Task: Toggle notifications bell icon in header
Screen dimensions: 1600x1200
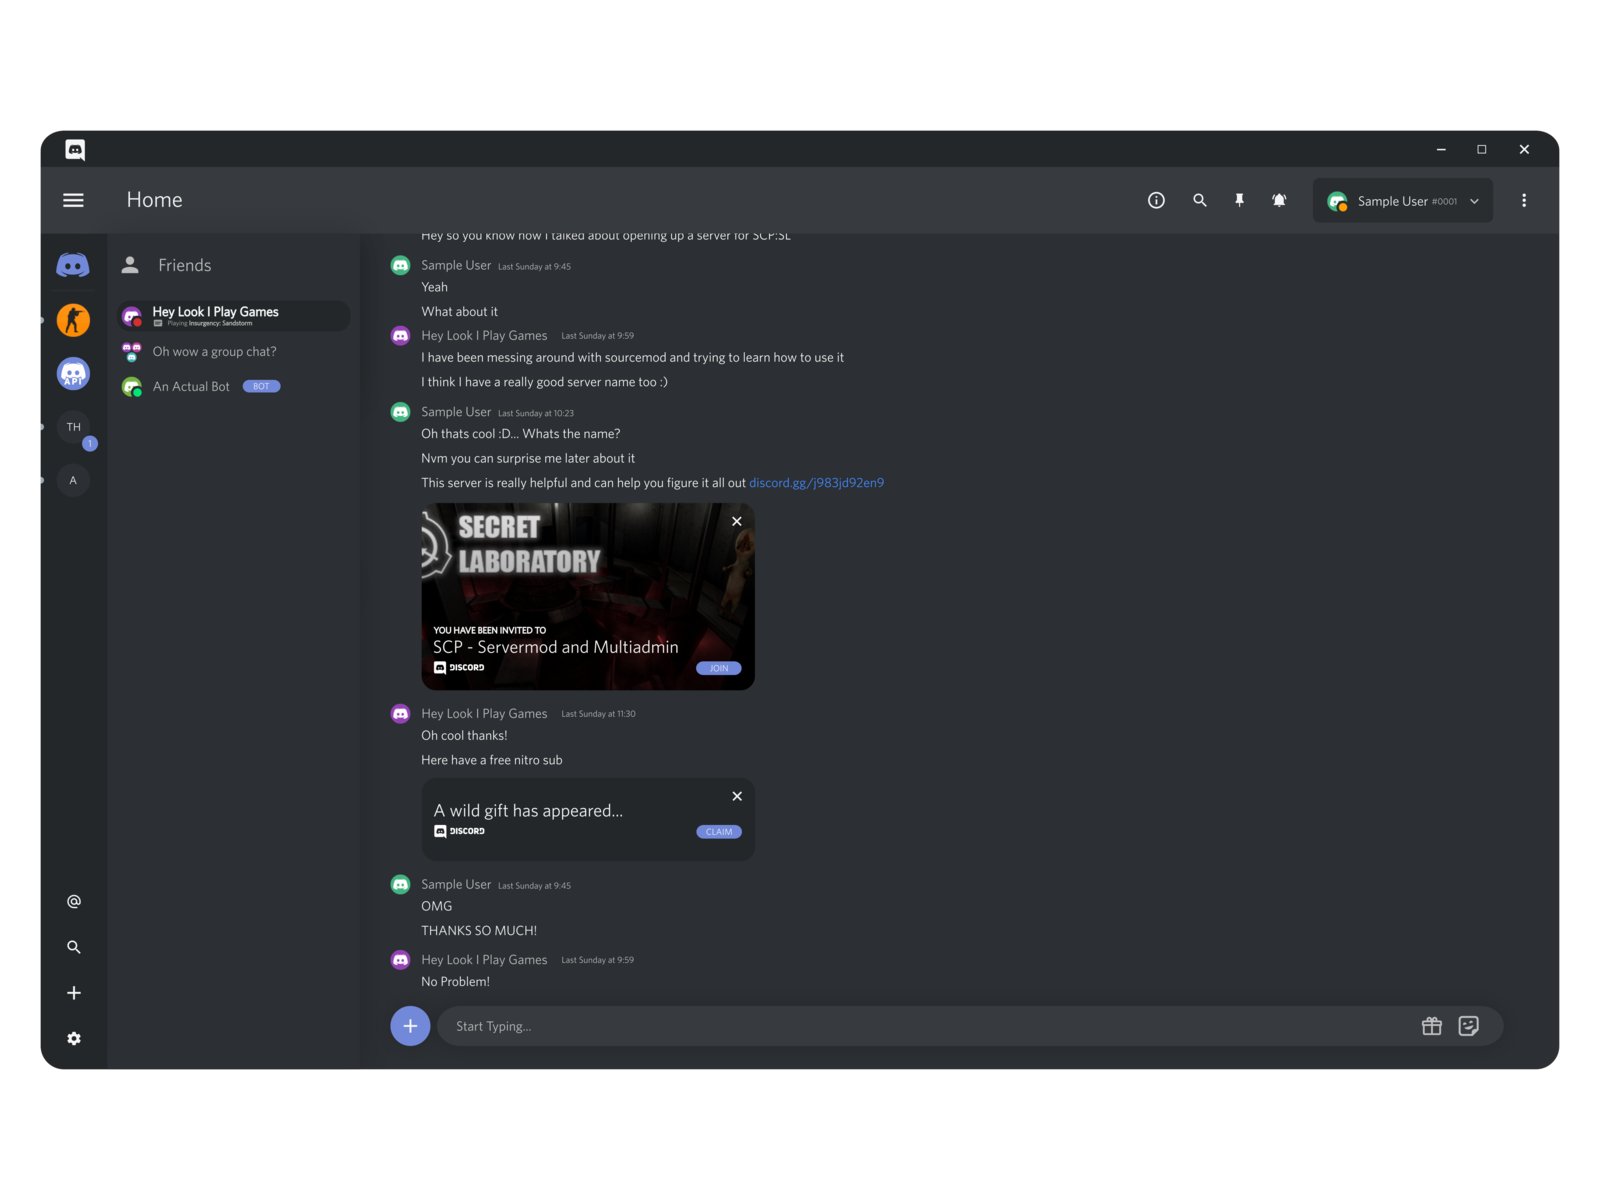Action: point(1279,200)
